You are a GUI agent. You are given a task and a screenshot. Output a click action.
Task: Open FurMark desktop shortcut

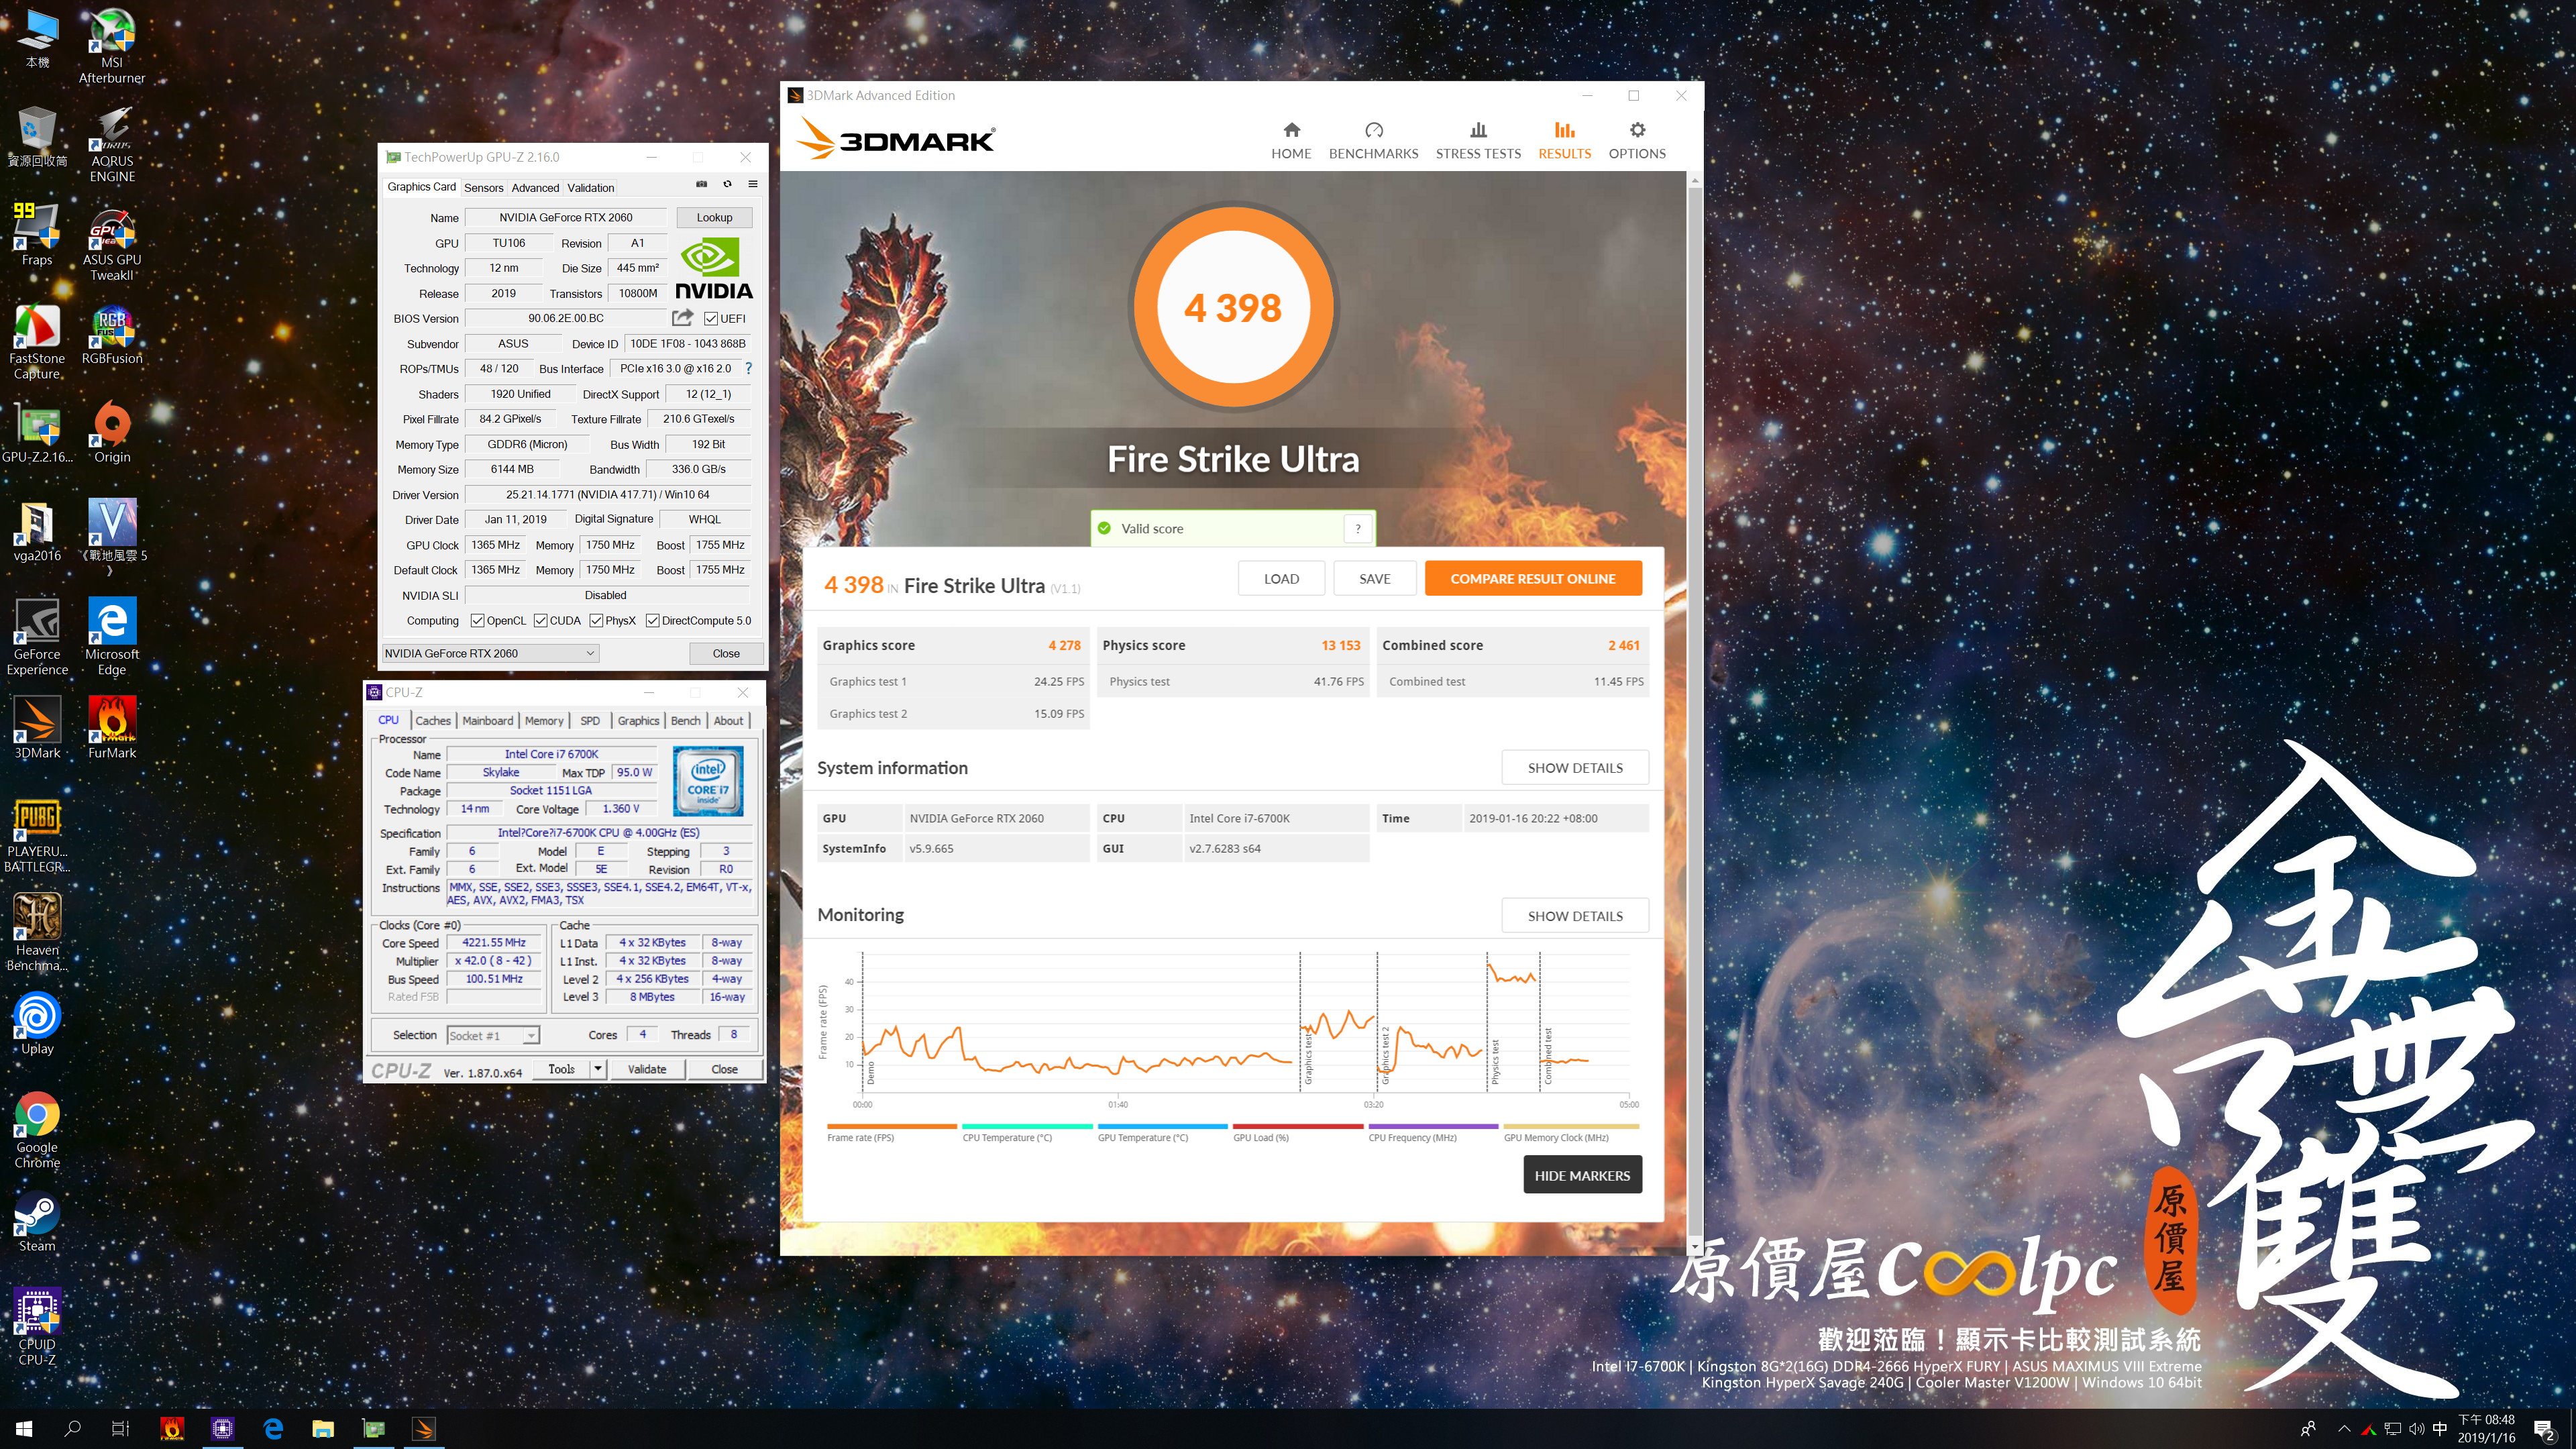112,728
